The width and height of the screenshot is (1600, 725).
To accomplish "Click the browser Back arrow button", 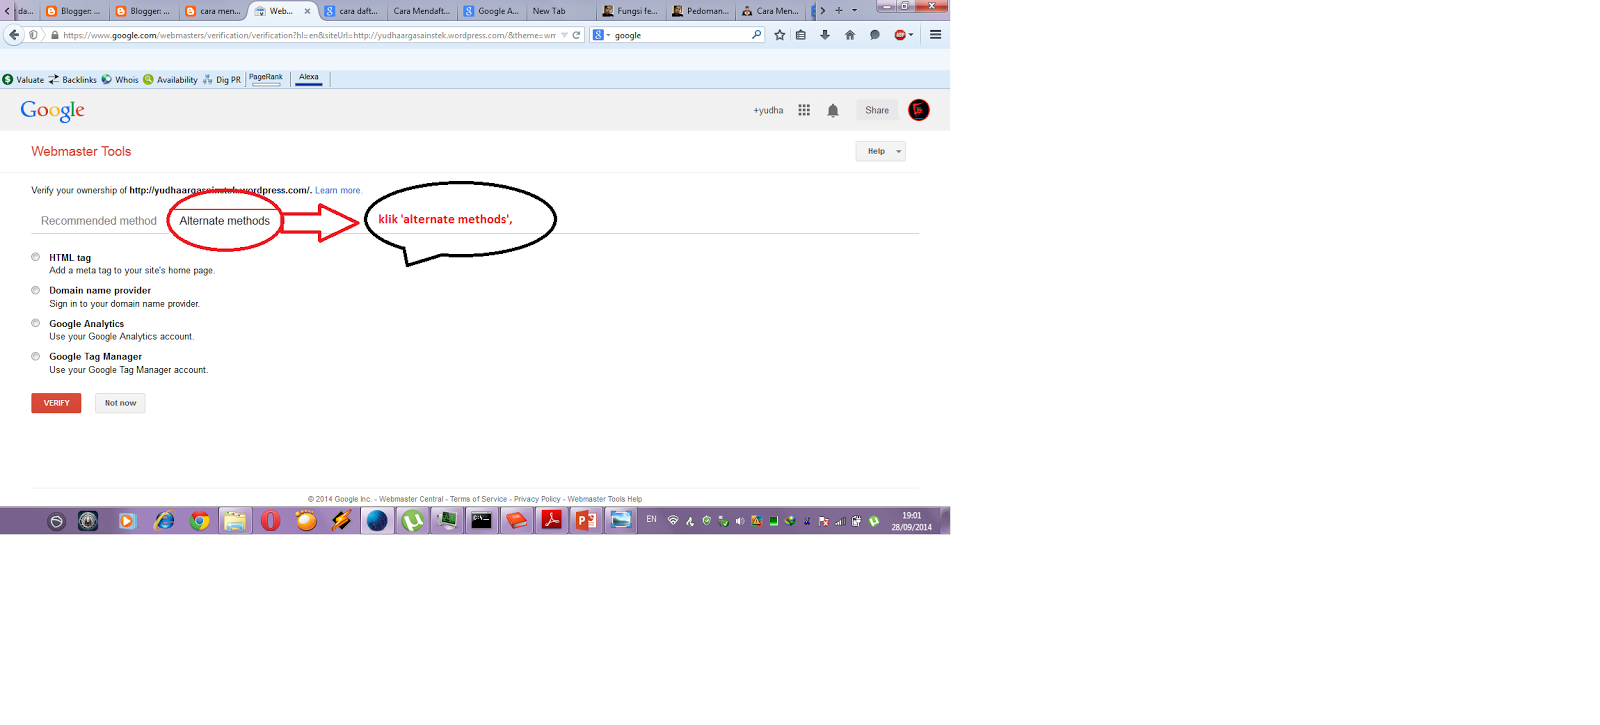I will click(14, 35).
